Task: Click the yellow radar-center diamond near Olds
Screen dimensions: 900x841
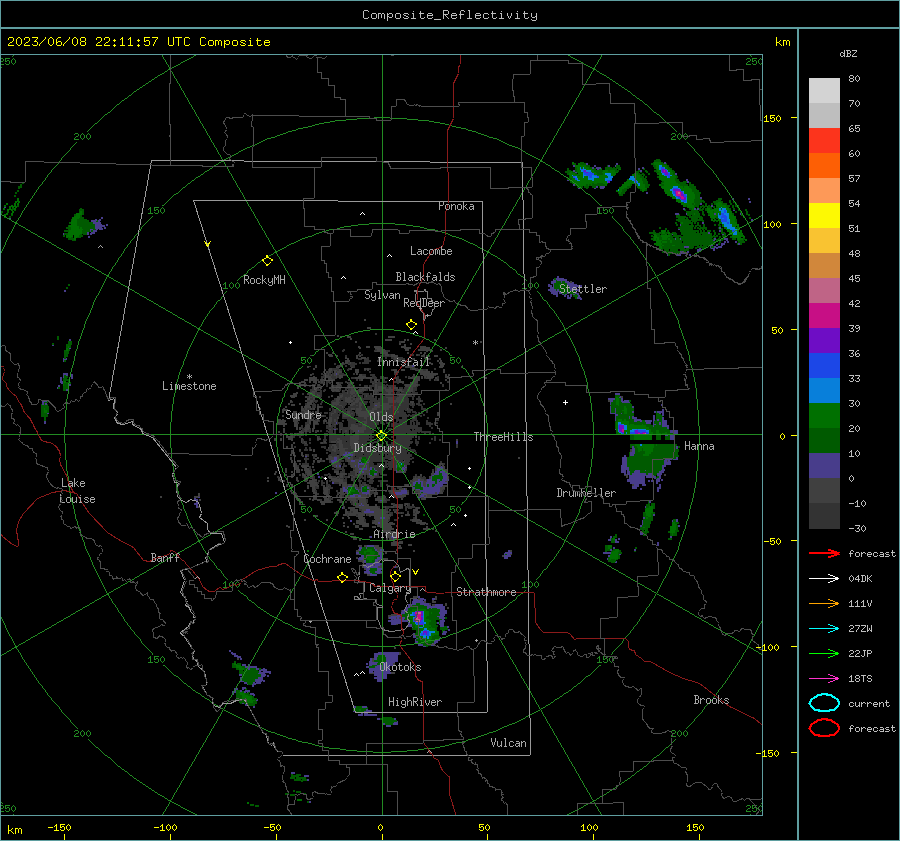Action: [382, 436]
